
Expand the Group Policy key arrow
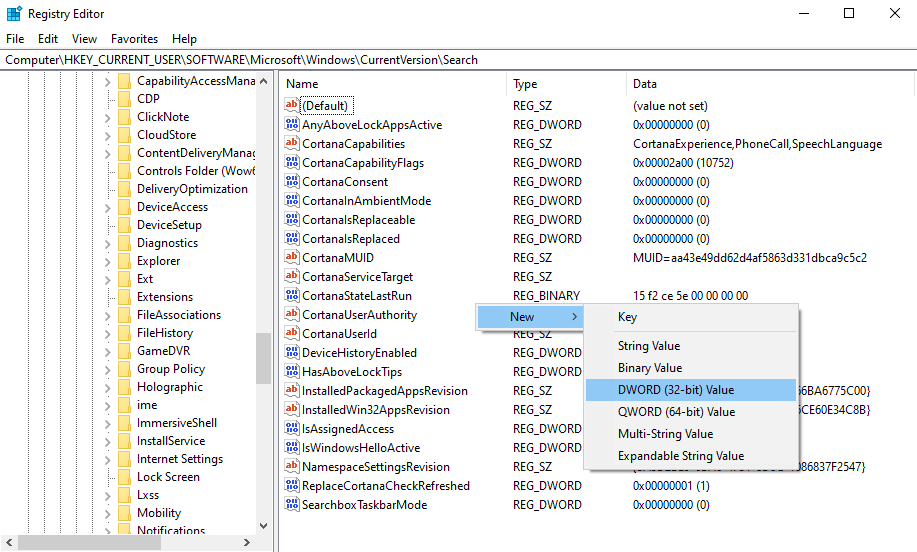(x=108, y=370)
